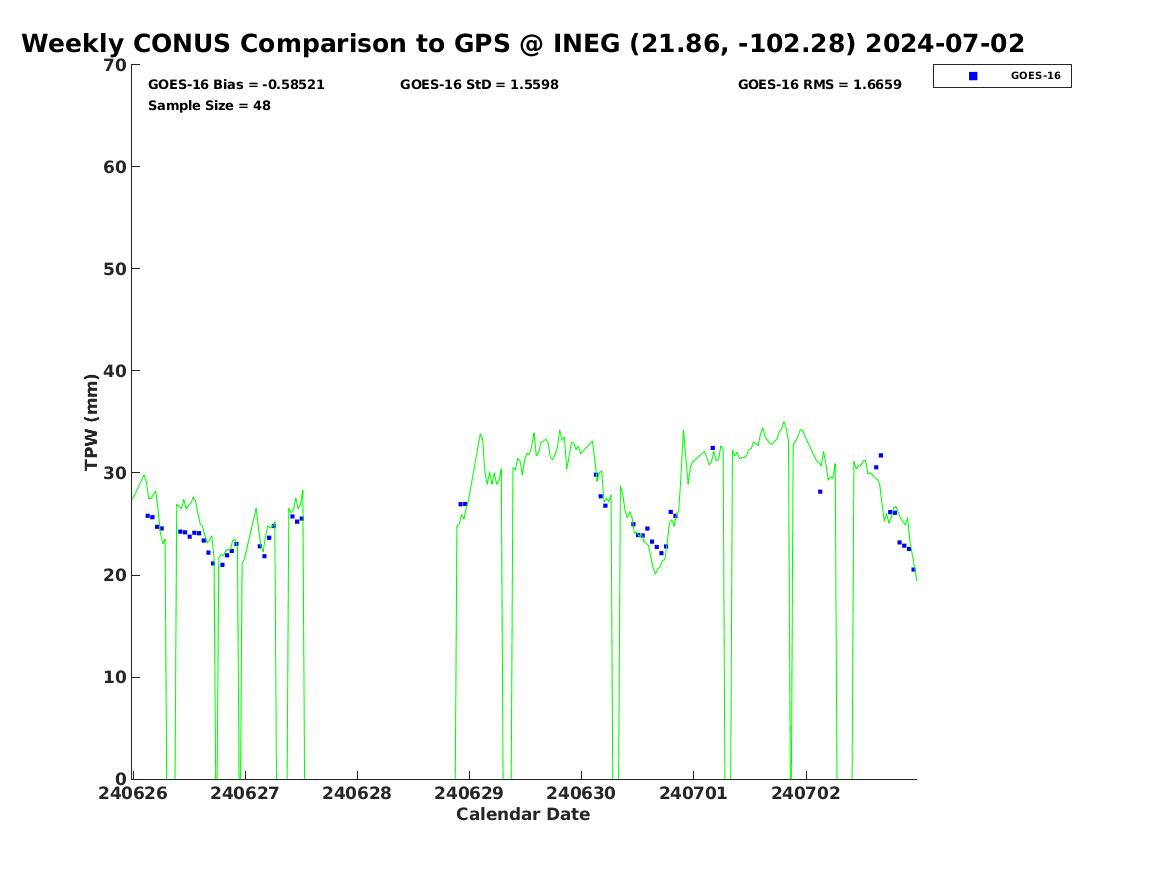Click the x-axis tick label 240702
This screenshot has width=1167, height=875.
[x=805, y=793]
